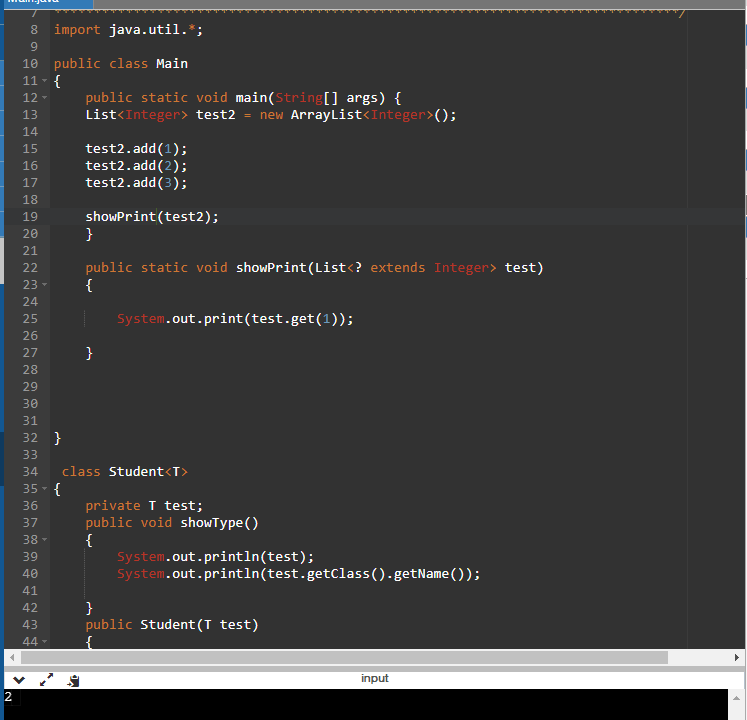Click the console scrollbar up arrow
747x720 pixels.
(x=737, y=698)
